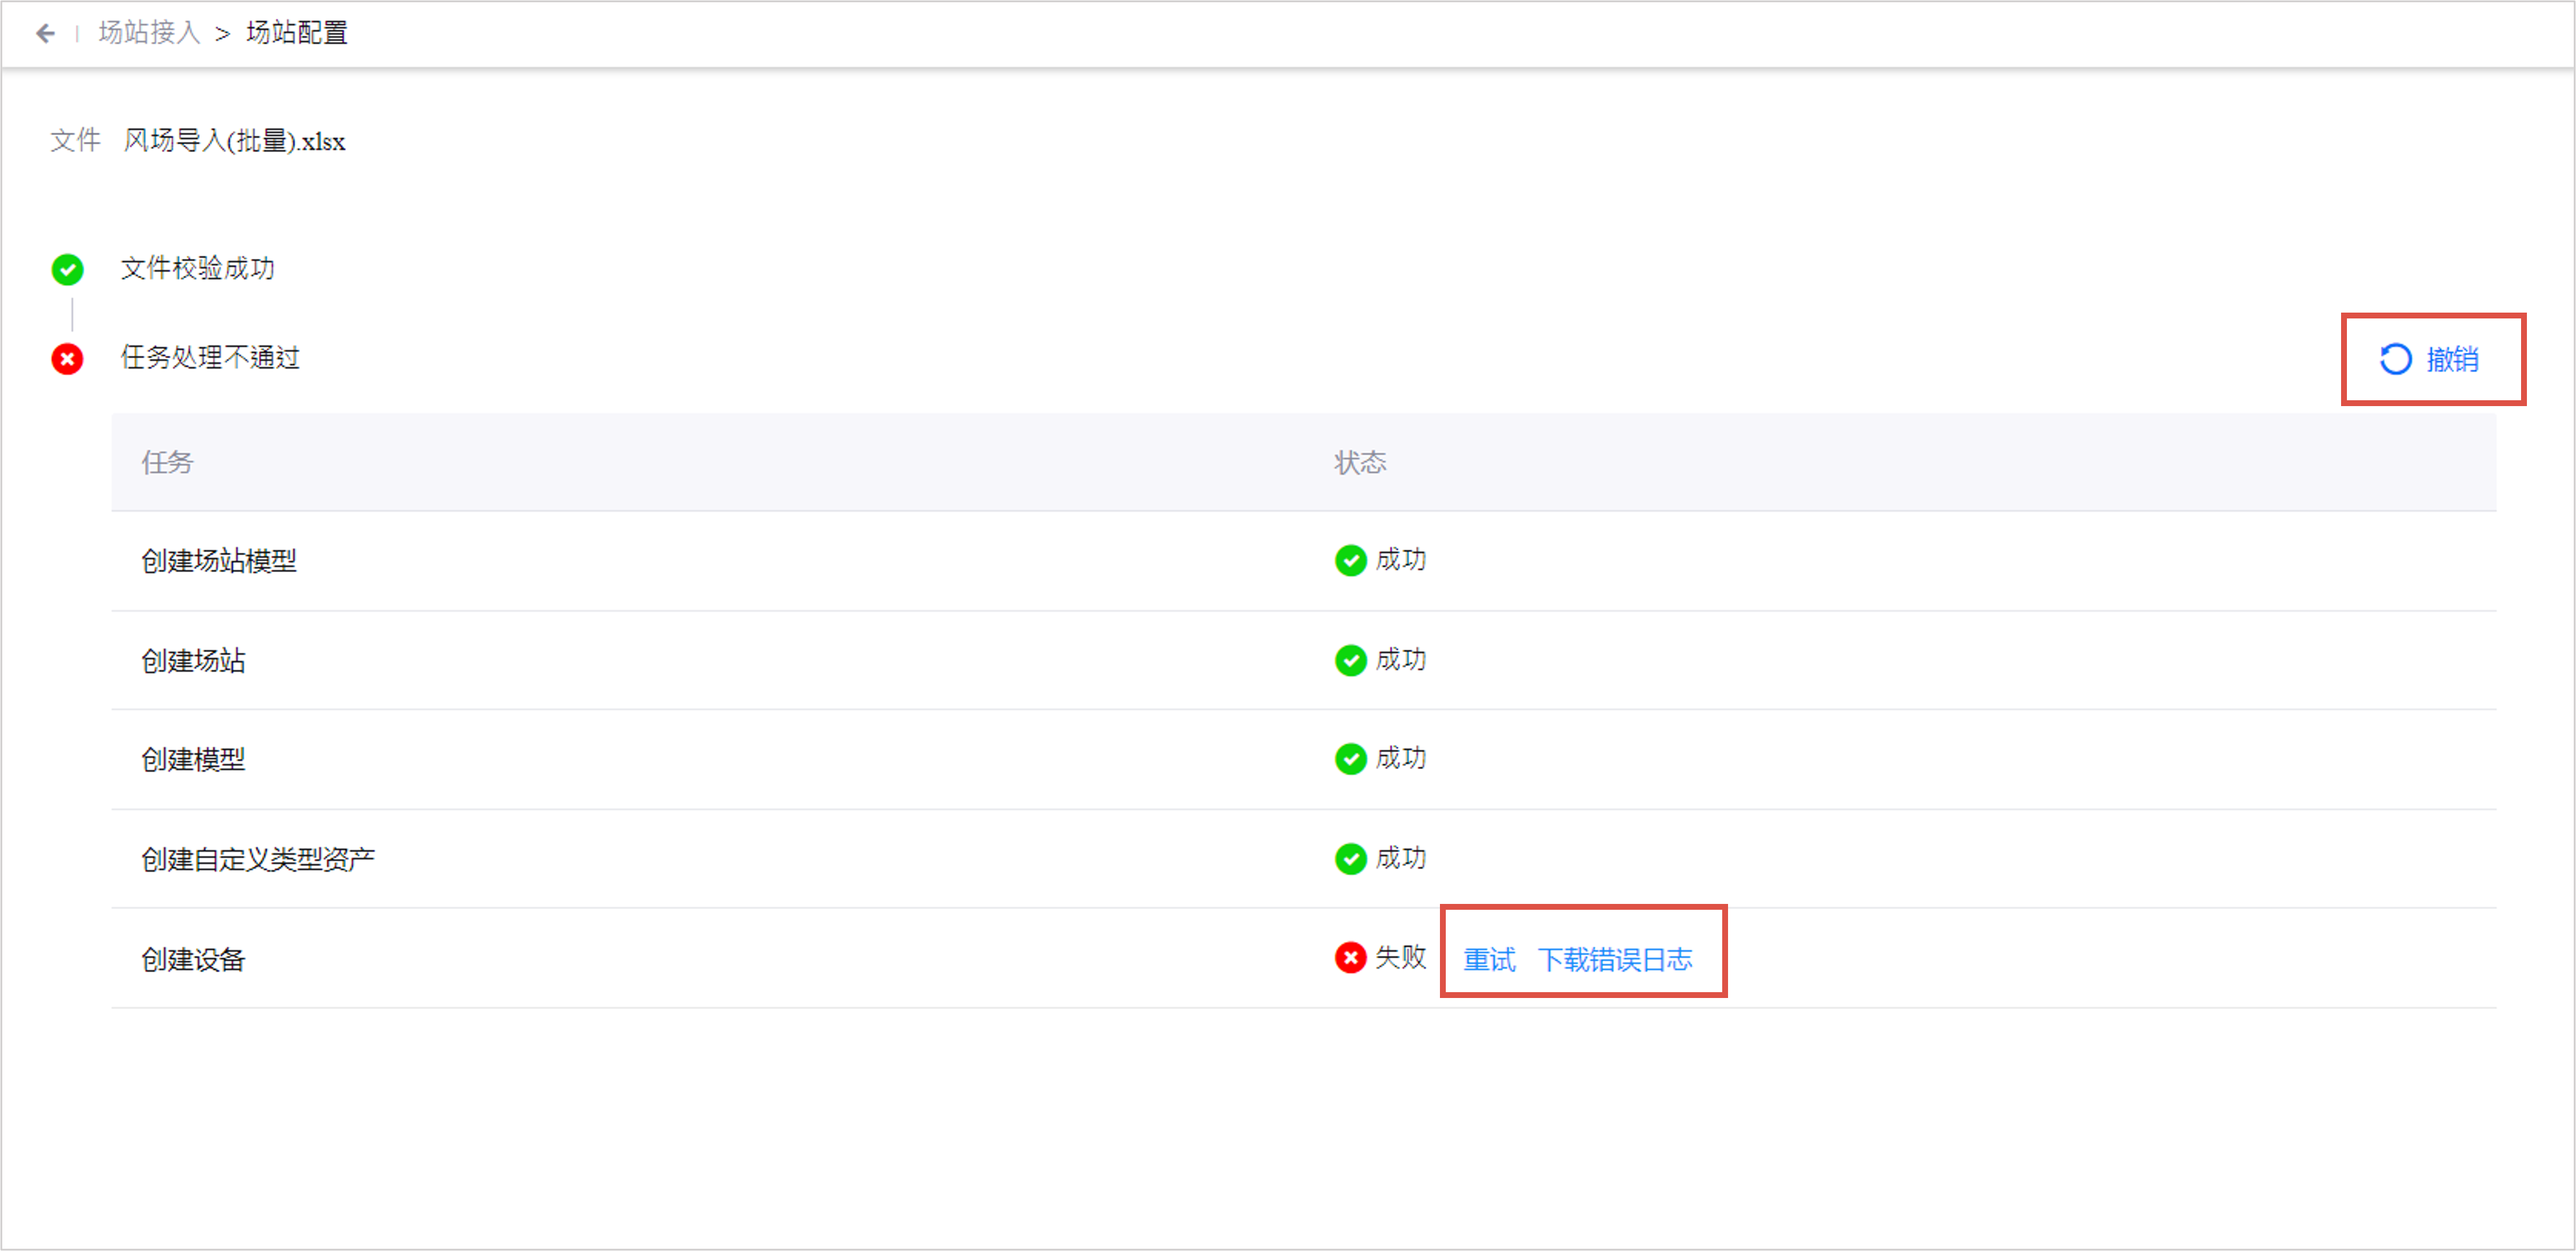
Task: Retry the failed 创建设备 task
Action: 1489,960
